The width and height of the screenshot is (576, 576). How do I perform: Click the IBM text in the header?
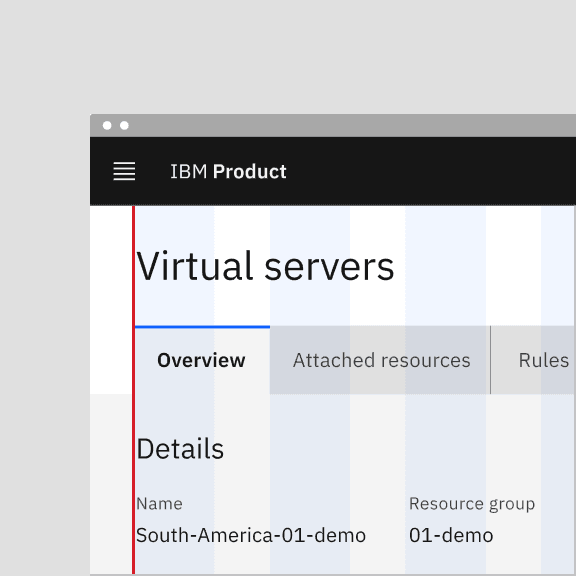click(x=188, y=172)
